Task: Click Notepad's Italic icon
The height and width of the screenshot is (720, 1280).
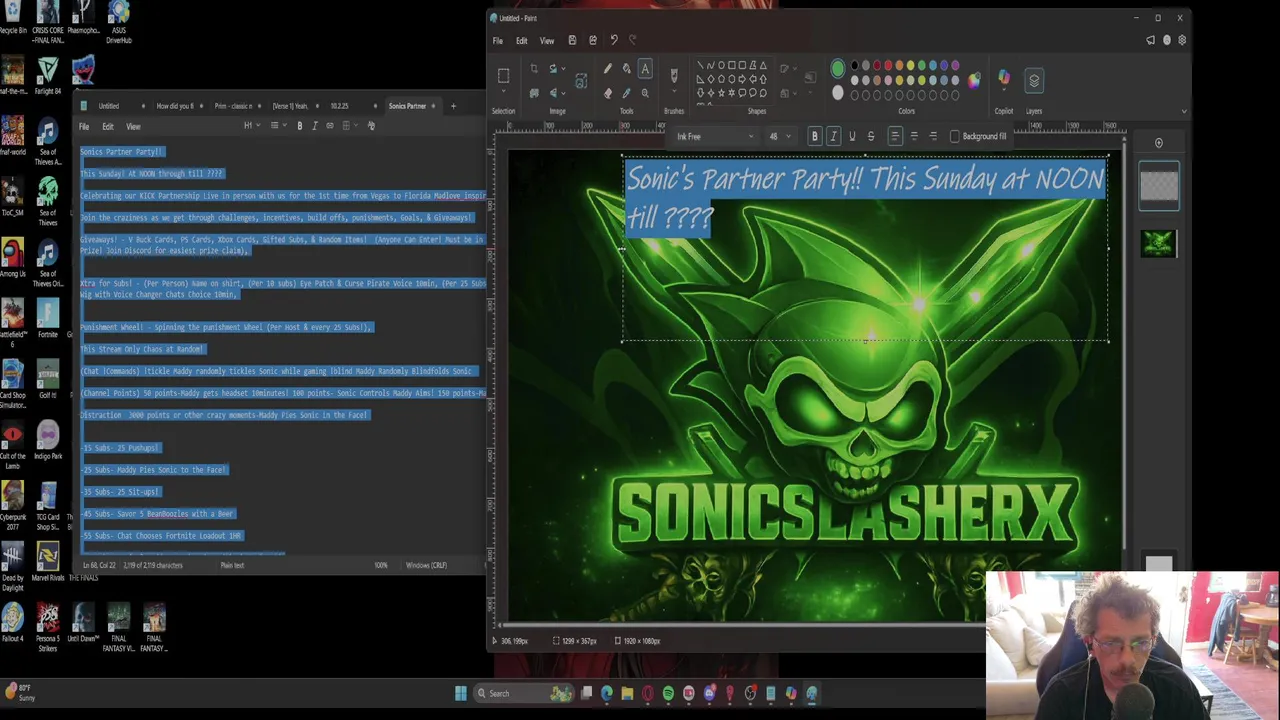Action: [314, 126]
